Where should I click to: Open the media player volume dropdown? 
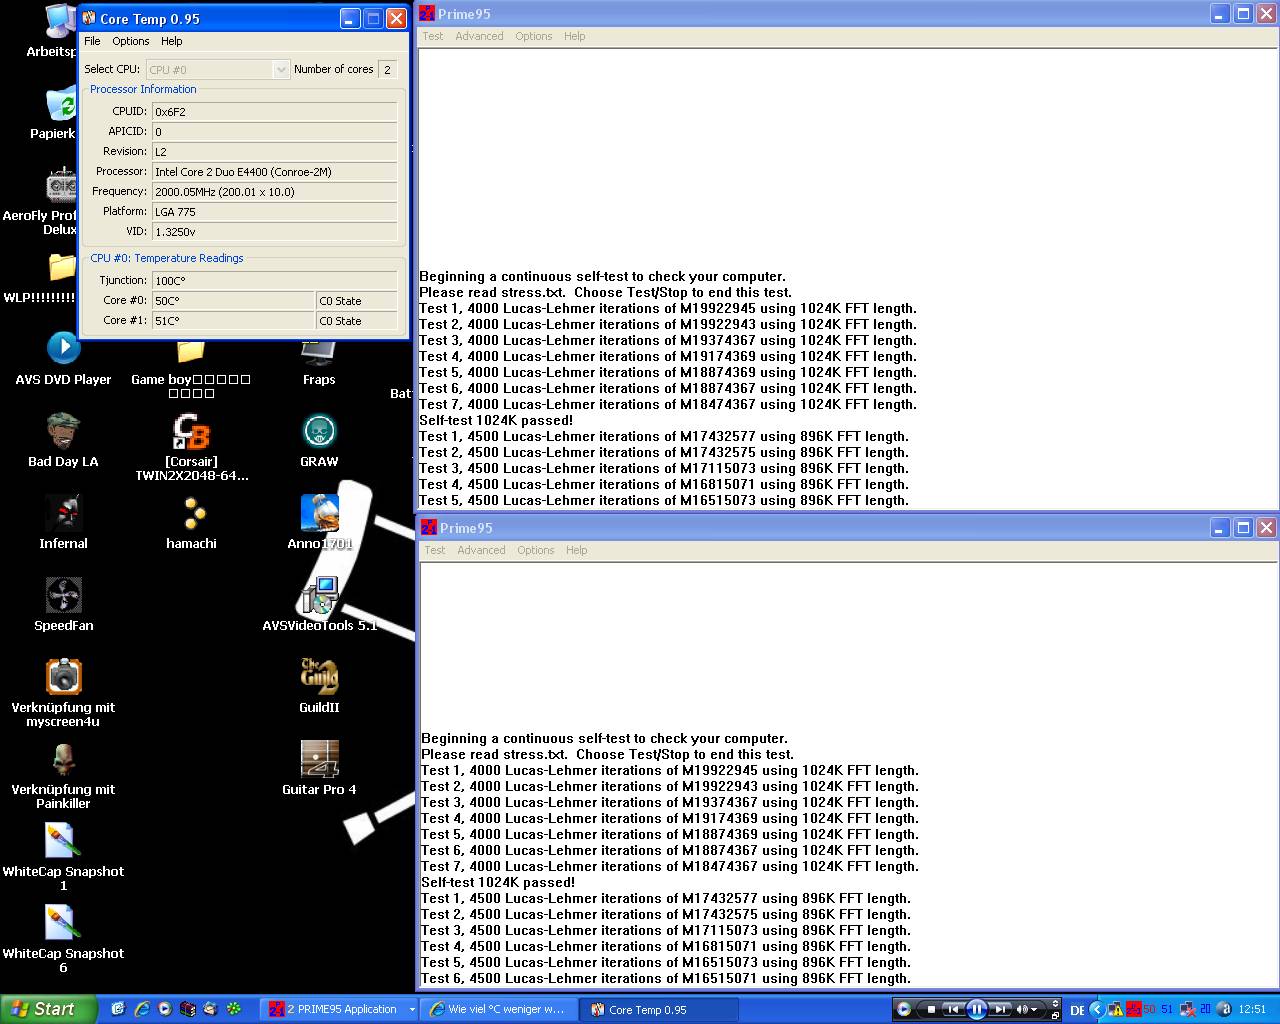[1034, 1009]
